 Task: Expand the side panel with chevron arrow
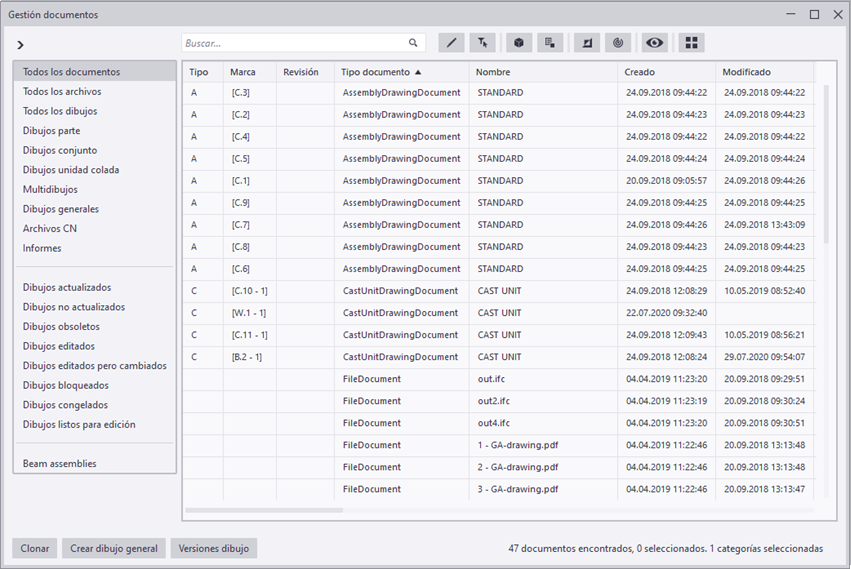click(x=21, y=45)
